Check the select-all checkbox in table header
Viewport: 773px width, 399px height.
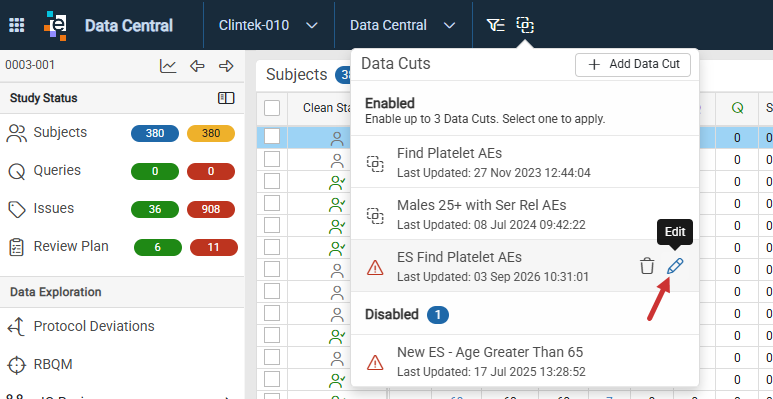272,108
